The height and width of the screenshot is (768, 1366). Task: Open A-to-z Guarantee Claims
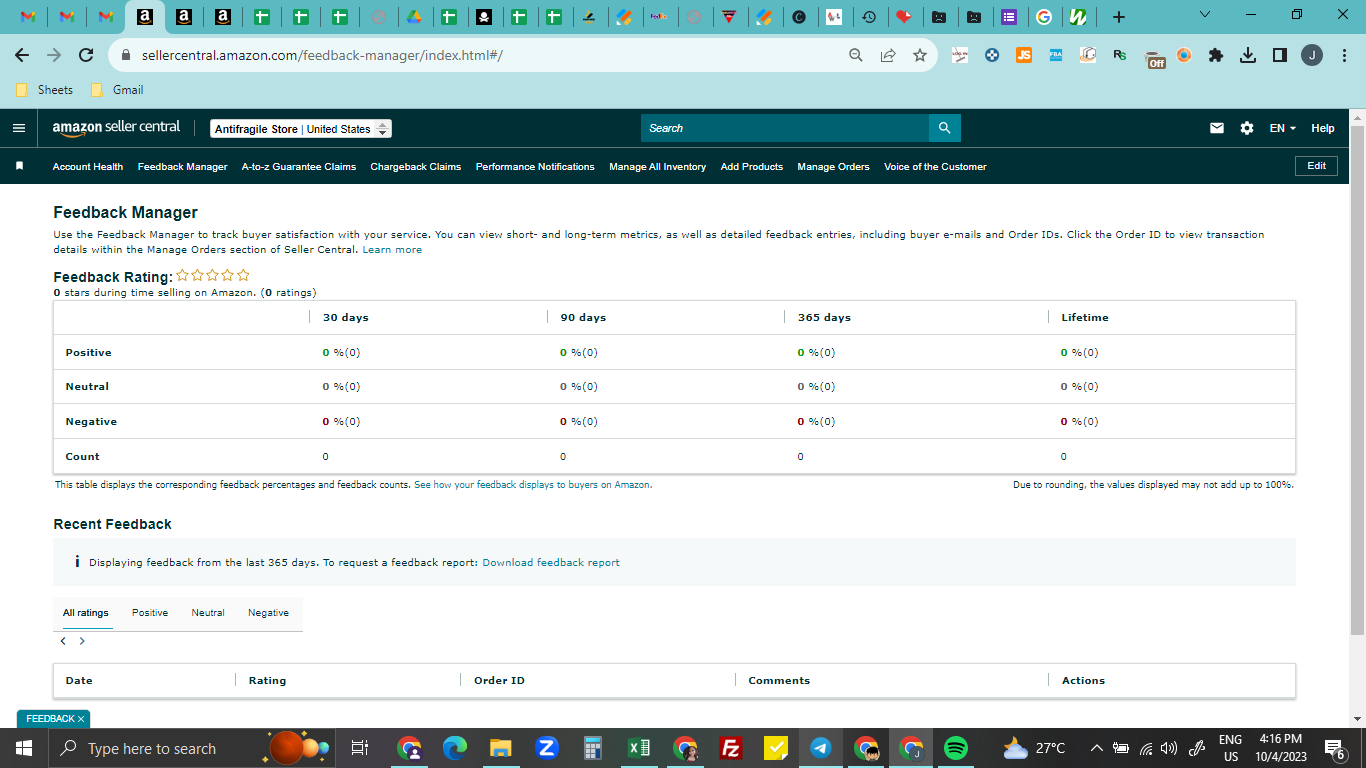click(x=299, y=167)
